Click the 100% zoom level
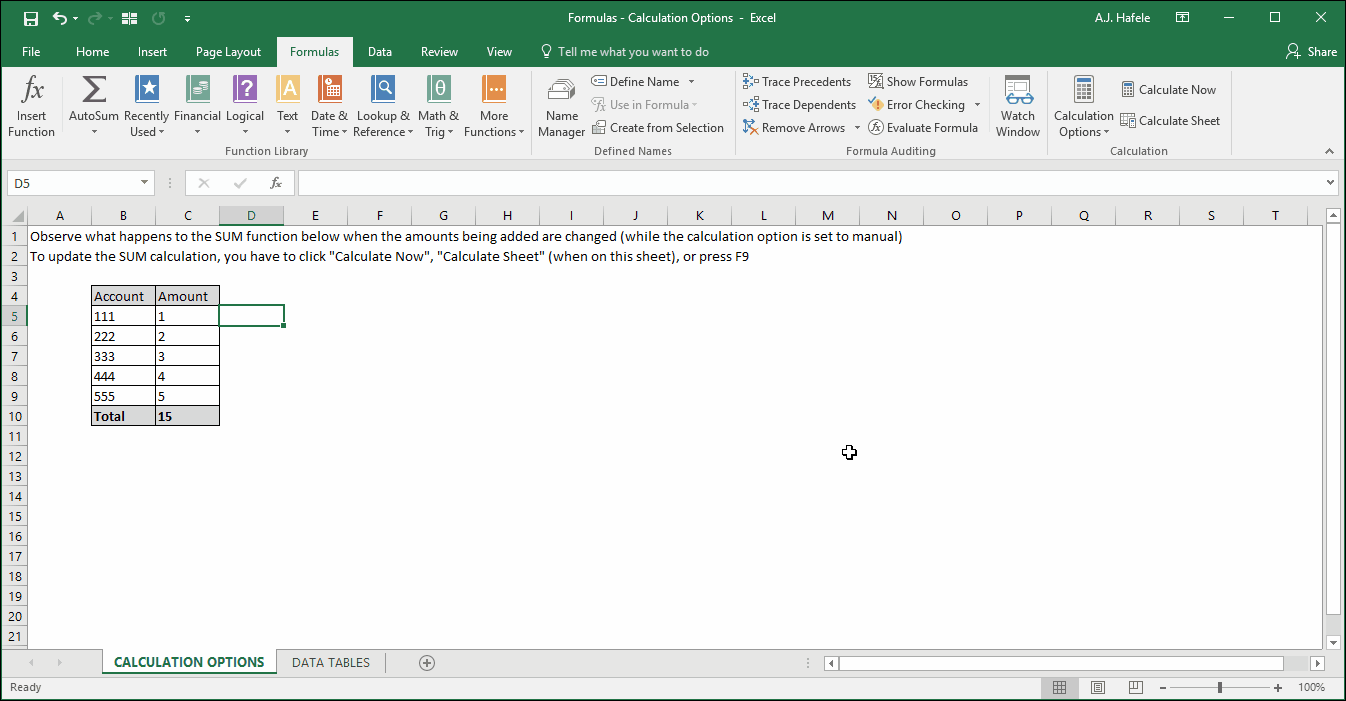 click(1311, 688)
